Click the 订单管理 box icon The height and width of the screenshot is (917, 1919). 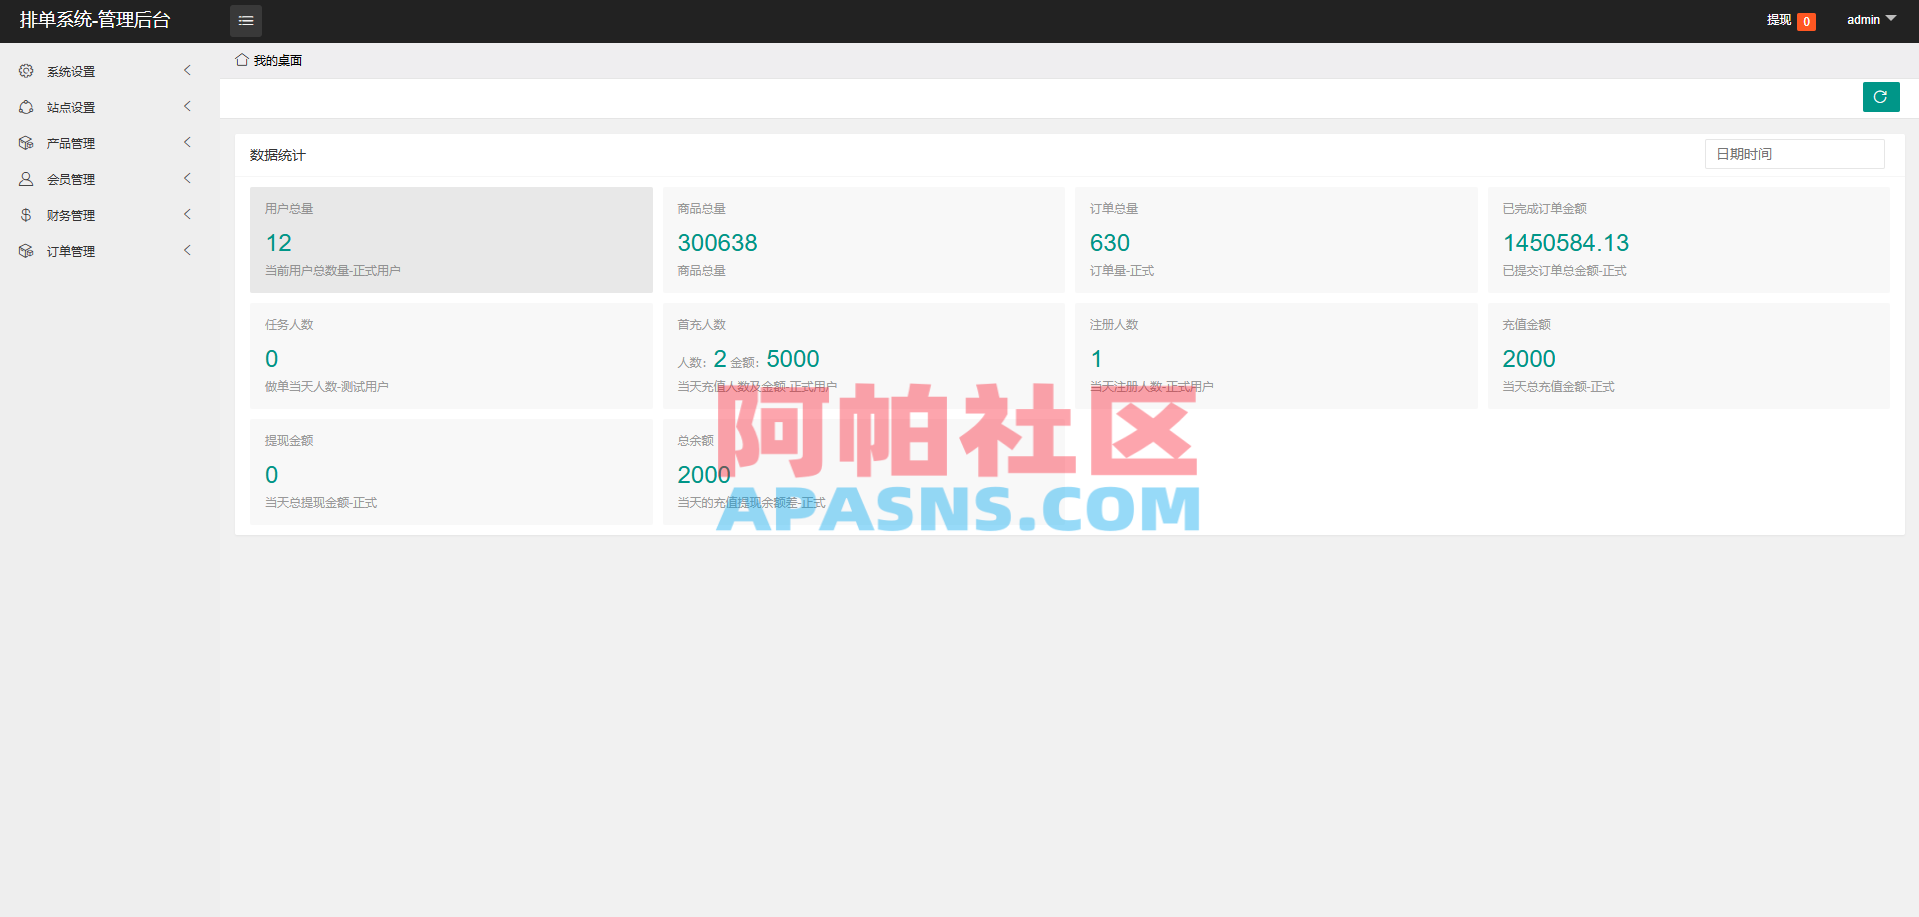point(25,250)
